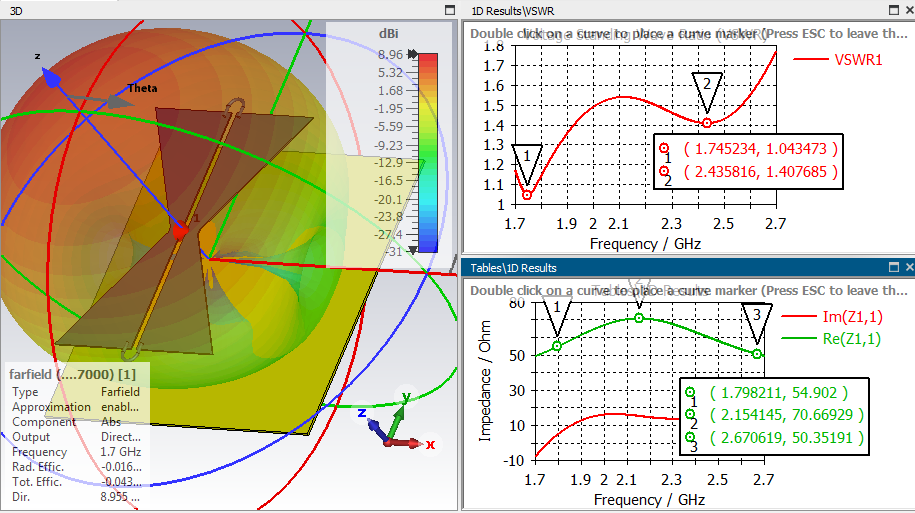Click marker value 2.154145, 70.66929
This screenshot has height=513, width=915.
point(787,415)
